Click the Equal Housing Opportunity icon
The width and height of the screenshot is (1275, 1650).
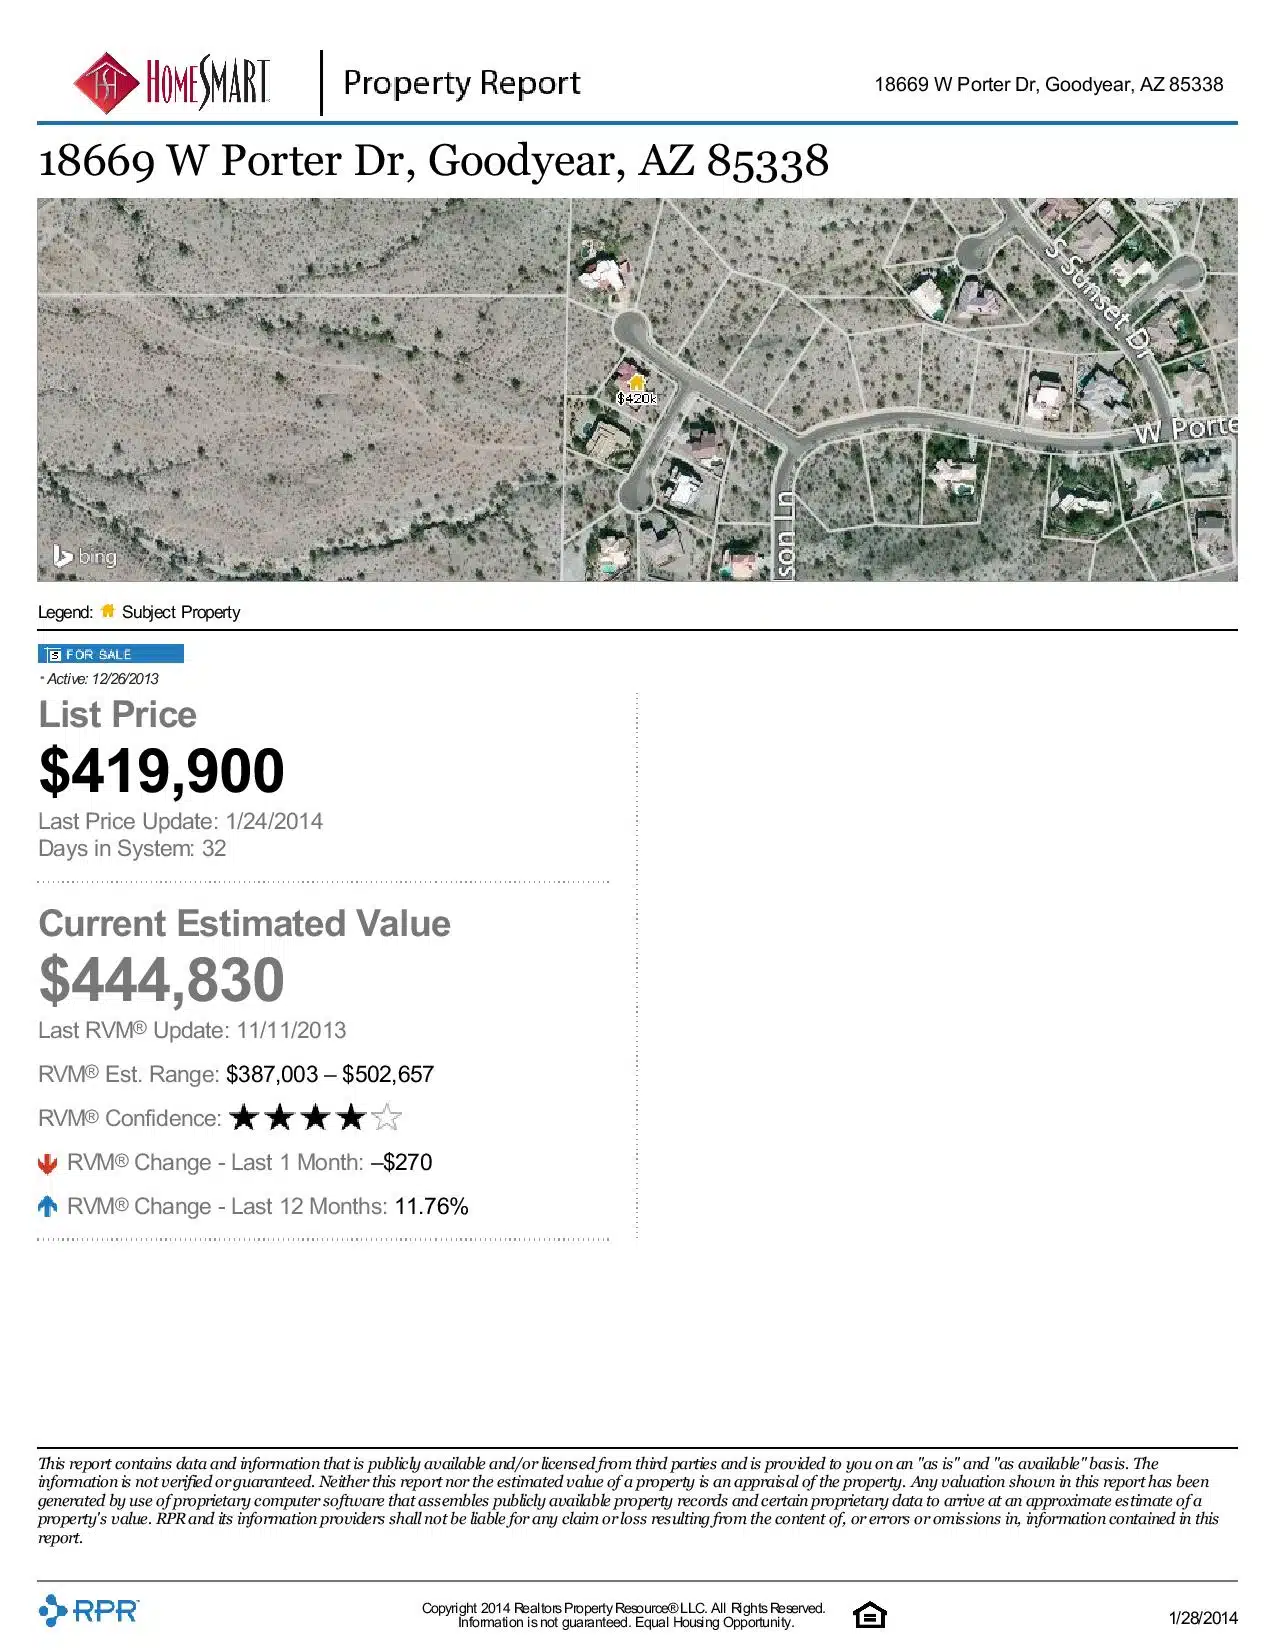(x=869, y=1615)
